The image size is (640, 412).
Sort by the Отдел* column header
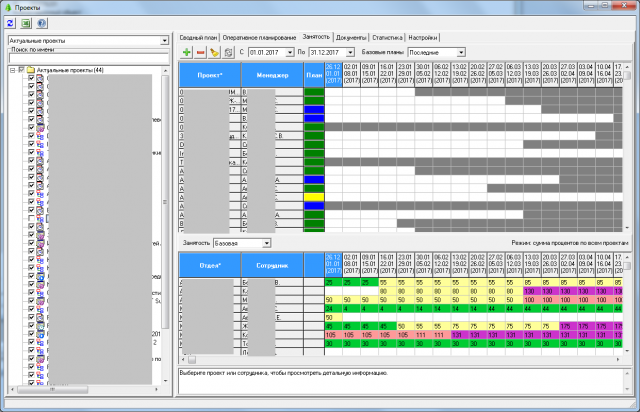pyautogui.click(x=210, y=265)
